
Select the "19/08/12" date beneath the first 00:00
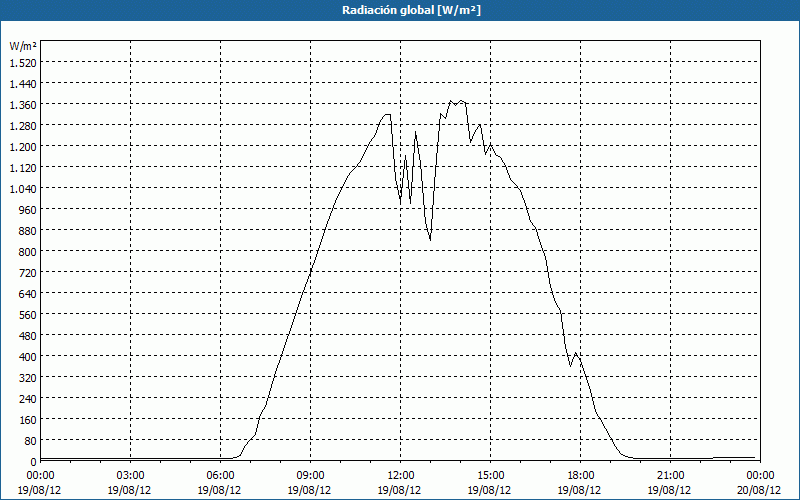pyautogui.click(x=39, y=490)
